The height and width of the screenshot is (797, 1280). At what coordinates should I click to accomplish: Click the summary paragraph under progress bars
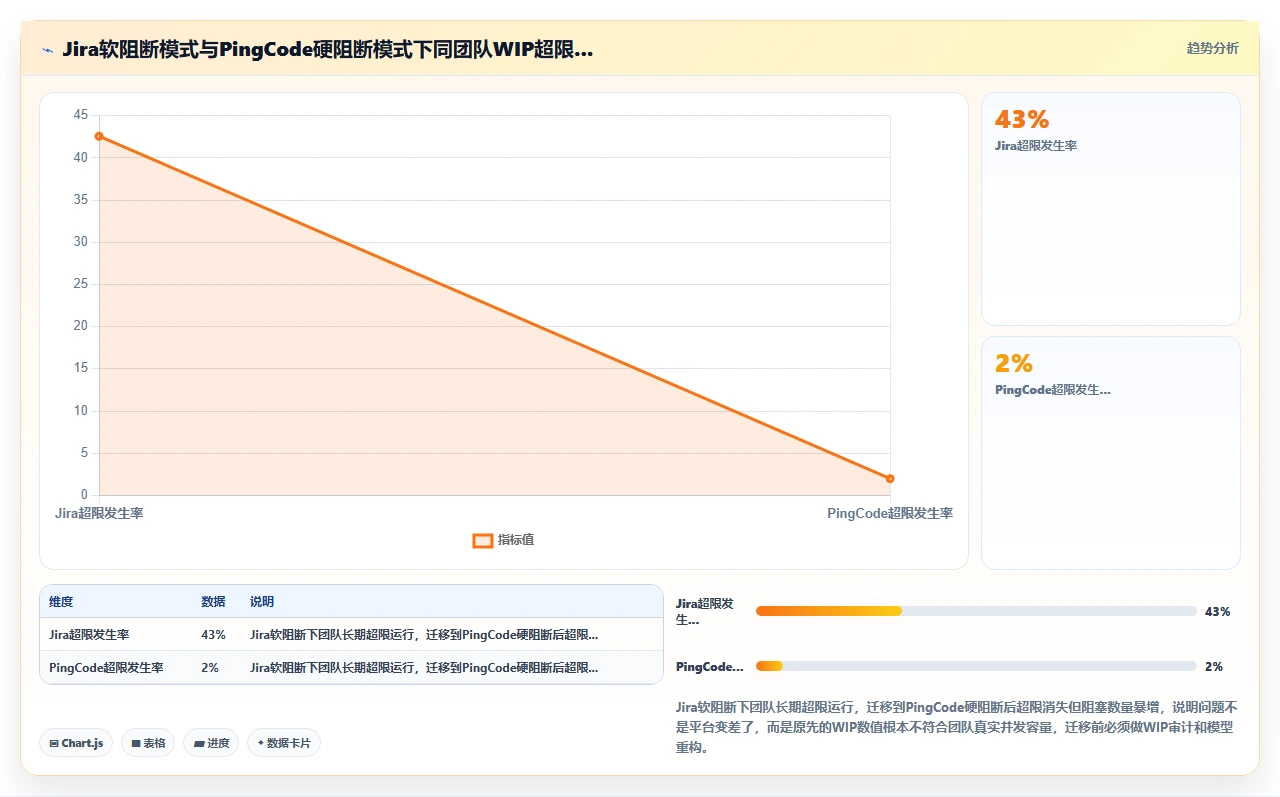click(x=957, y=727)
